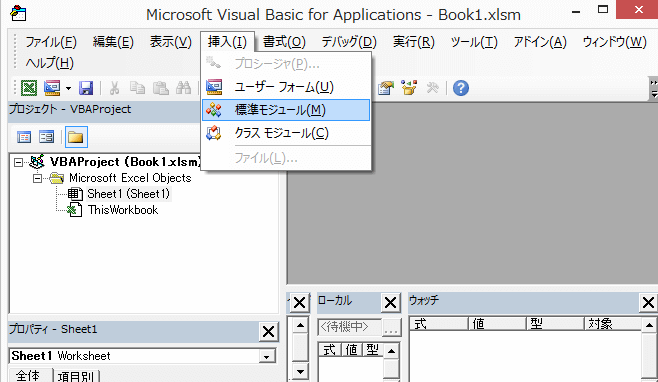Image resolution: width=658 pixels, height=382 pixels.
Task: Click the 型 column header in ローカル pane
Action: pyautogui.click(x=372, y=350)
